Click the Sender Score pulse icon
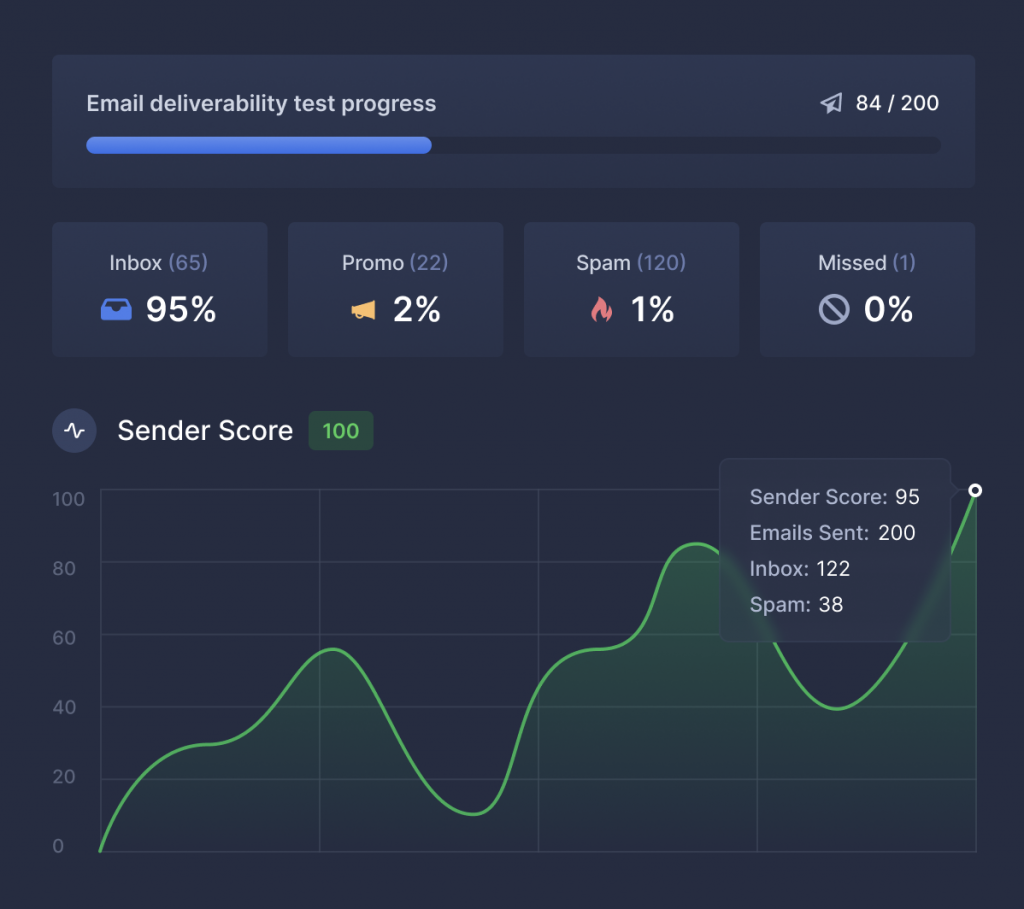The height and width of the screenshot is (909, 1024). pyautogui.click(x=74, y=431)
